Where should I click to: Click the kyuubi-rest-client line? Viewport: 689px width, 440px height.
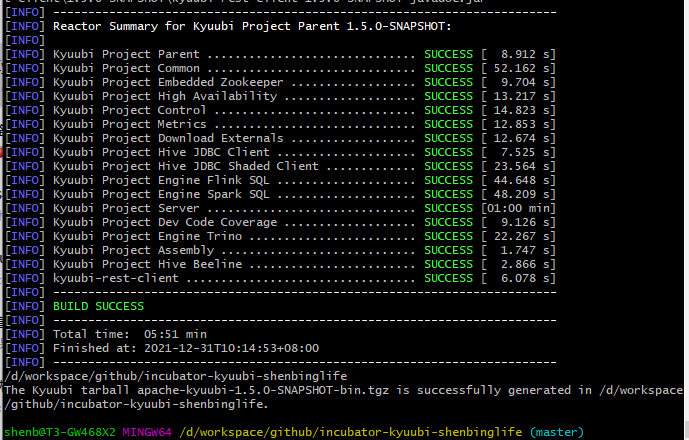280,279
